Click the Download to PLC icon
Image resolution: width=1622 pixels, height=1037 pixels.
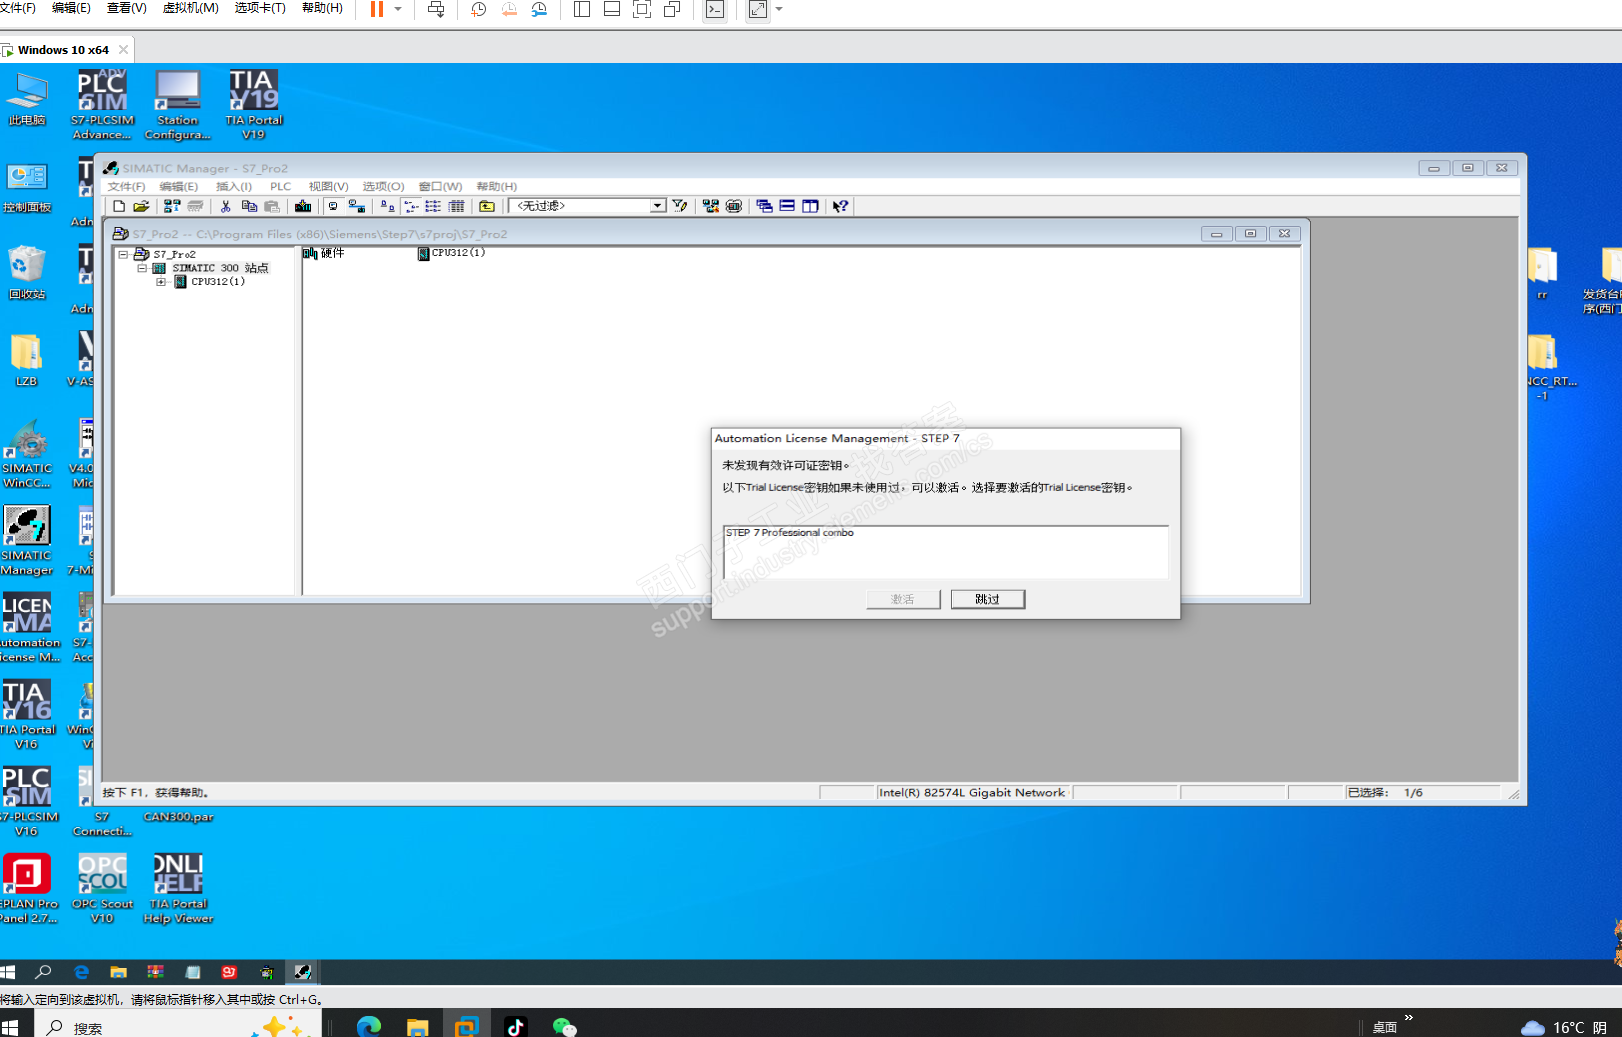(303, 206)
